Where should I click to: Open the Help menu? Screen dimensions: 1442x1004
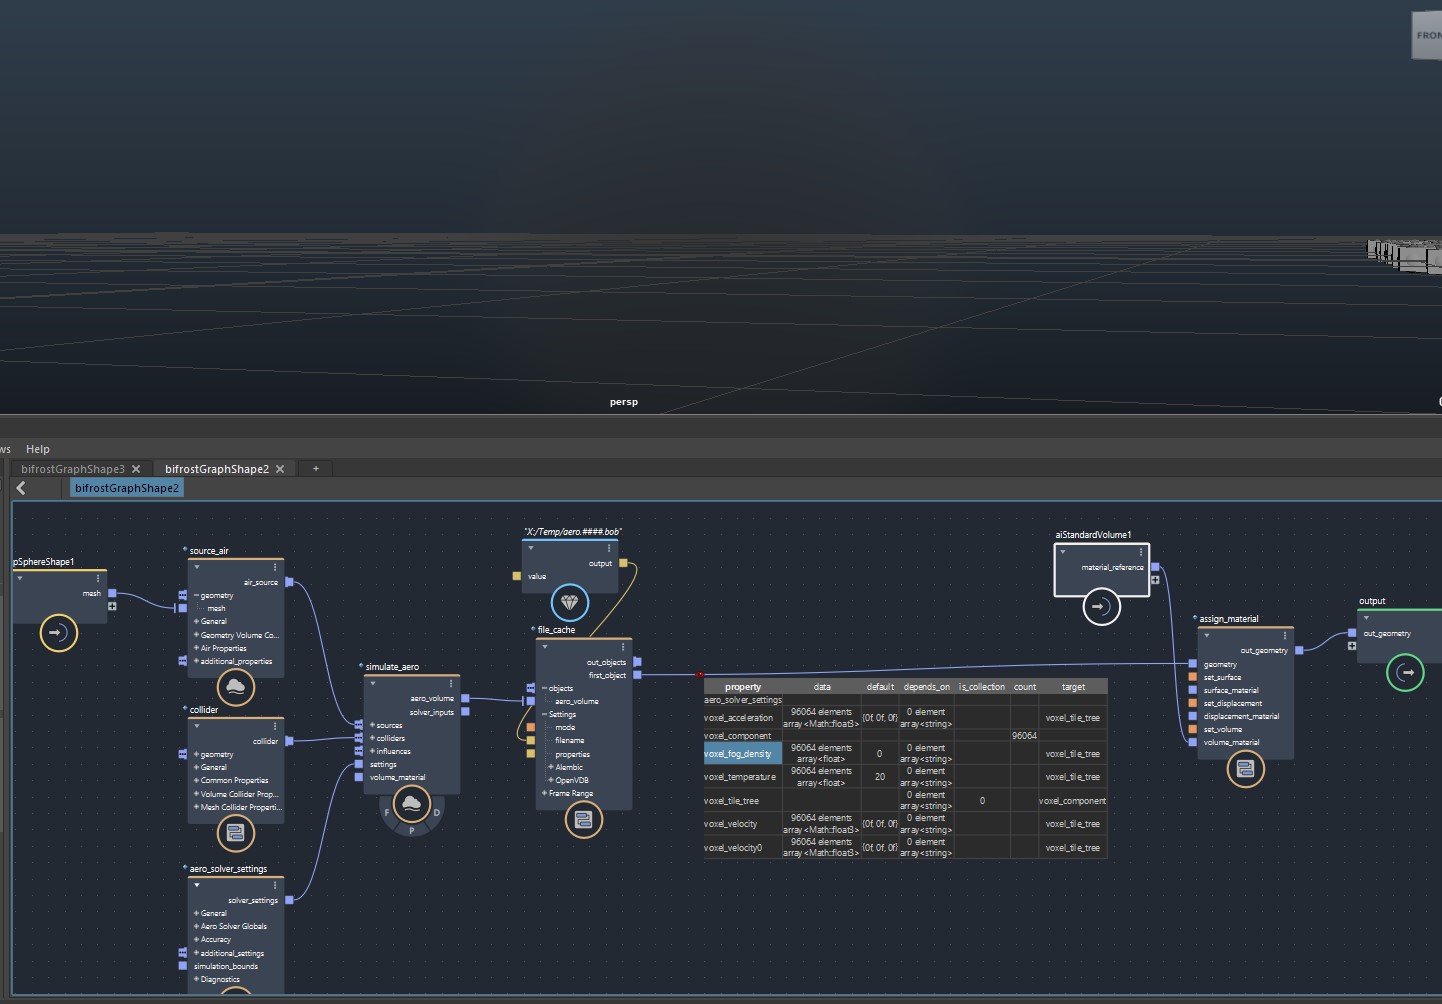[x=37, y=448]
